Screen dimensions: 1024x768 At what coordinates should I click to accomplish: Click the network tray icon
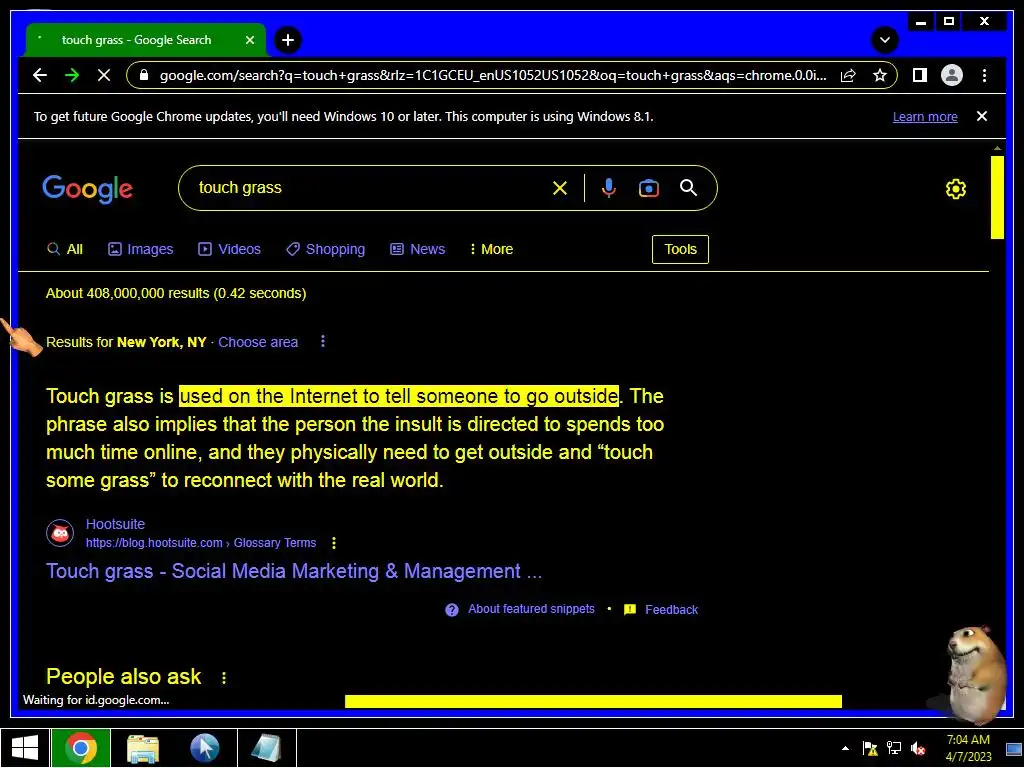pos(894,748)
